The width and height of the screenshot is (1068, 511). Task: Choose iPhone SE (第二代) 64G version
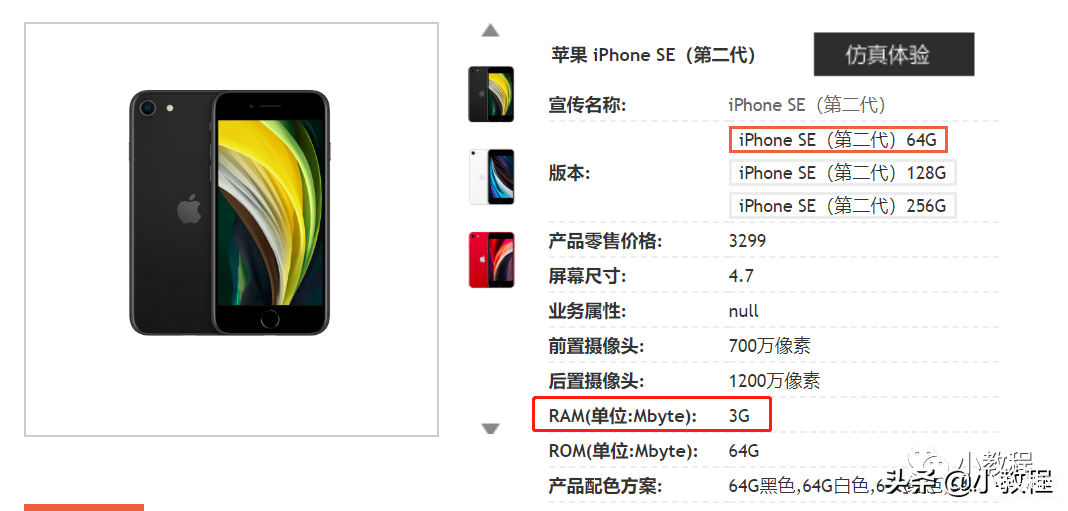coord(838,140)
